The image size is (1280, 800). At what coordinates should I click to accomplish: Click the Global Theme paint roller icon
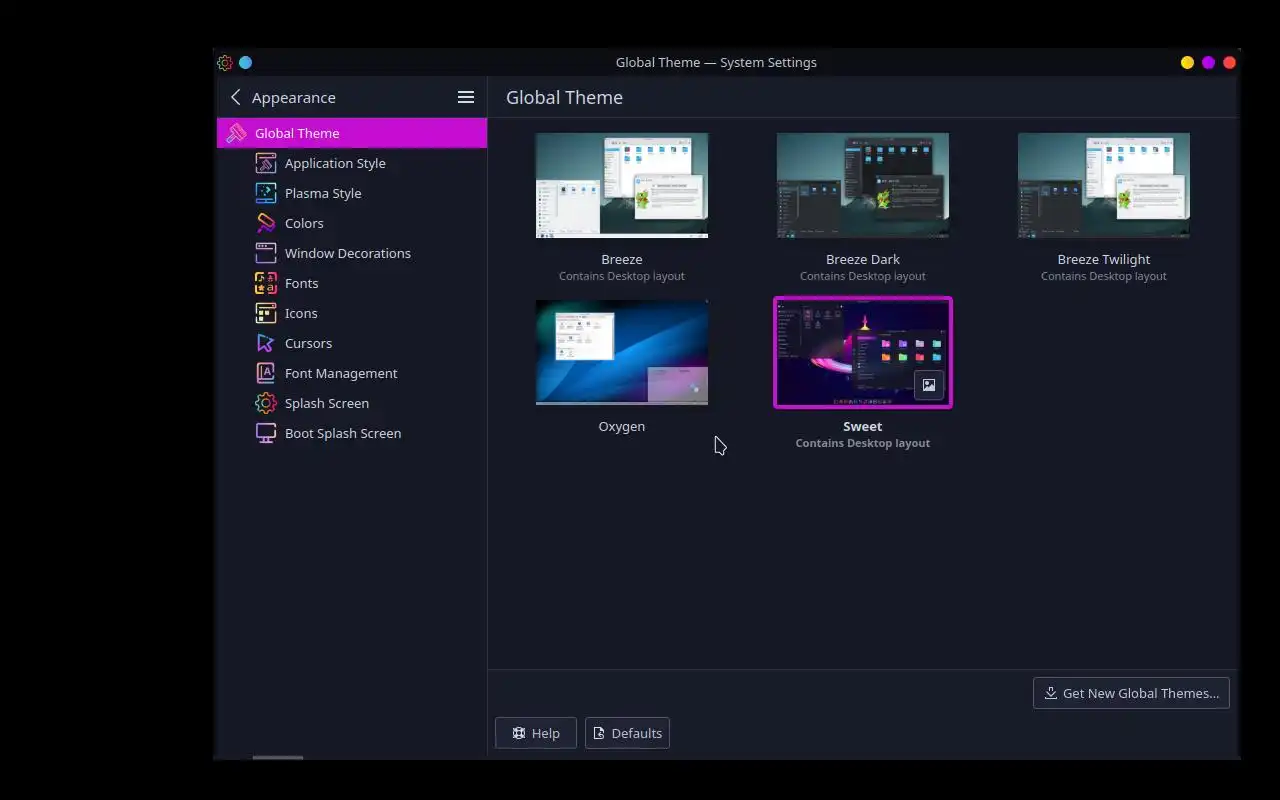pos(236,133)
